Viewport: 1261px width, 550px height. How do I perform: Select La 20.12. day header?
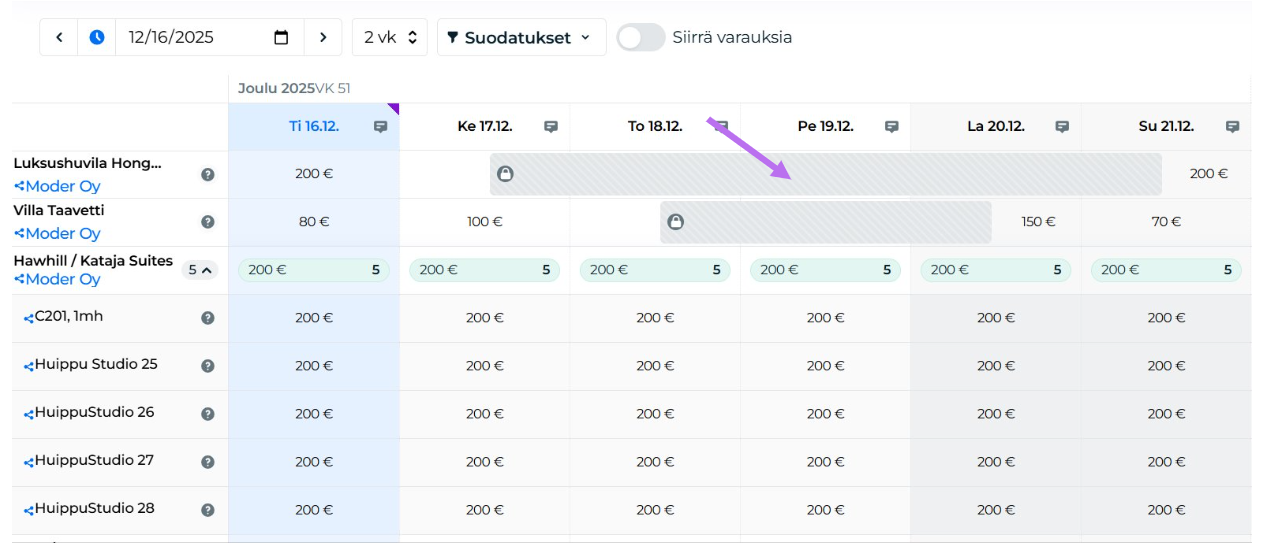pyautogui.click(x=996, y=127)
